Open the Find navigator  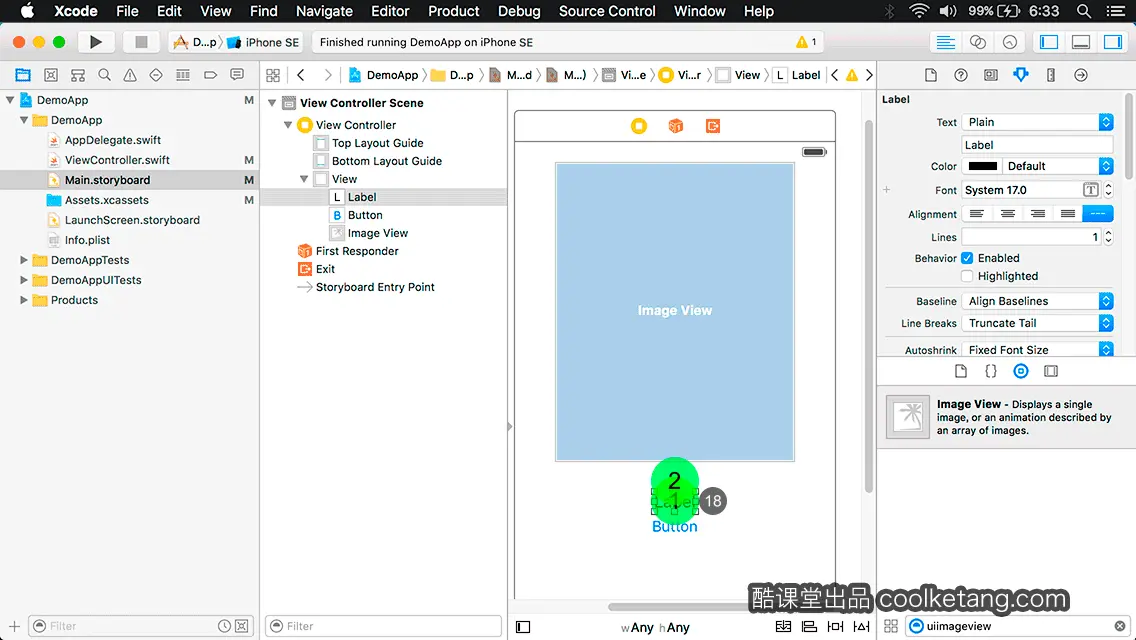click(104, 75)
